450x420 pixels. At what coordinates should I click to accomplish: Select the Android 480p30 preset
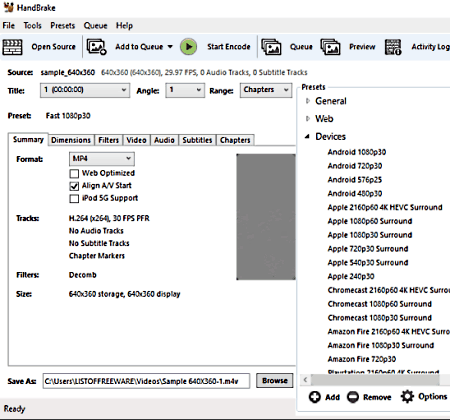355,193
